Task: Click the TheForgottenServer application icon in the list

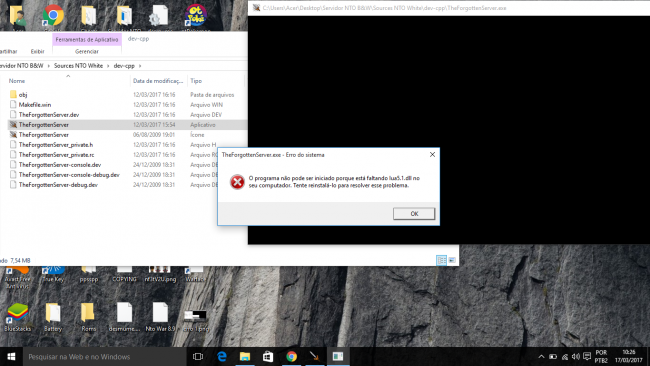Action: 13,124
